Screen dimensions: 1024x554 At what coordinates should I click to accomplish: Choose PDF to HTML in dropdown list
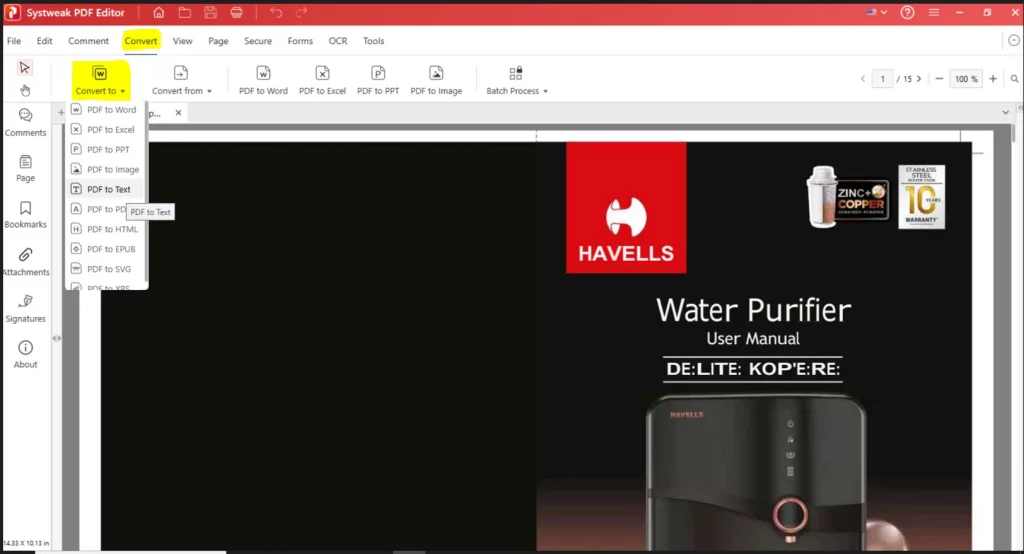pos(104,229)
